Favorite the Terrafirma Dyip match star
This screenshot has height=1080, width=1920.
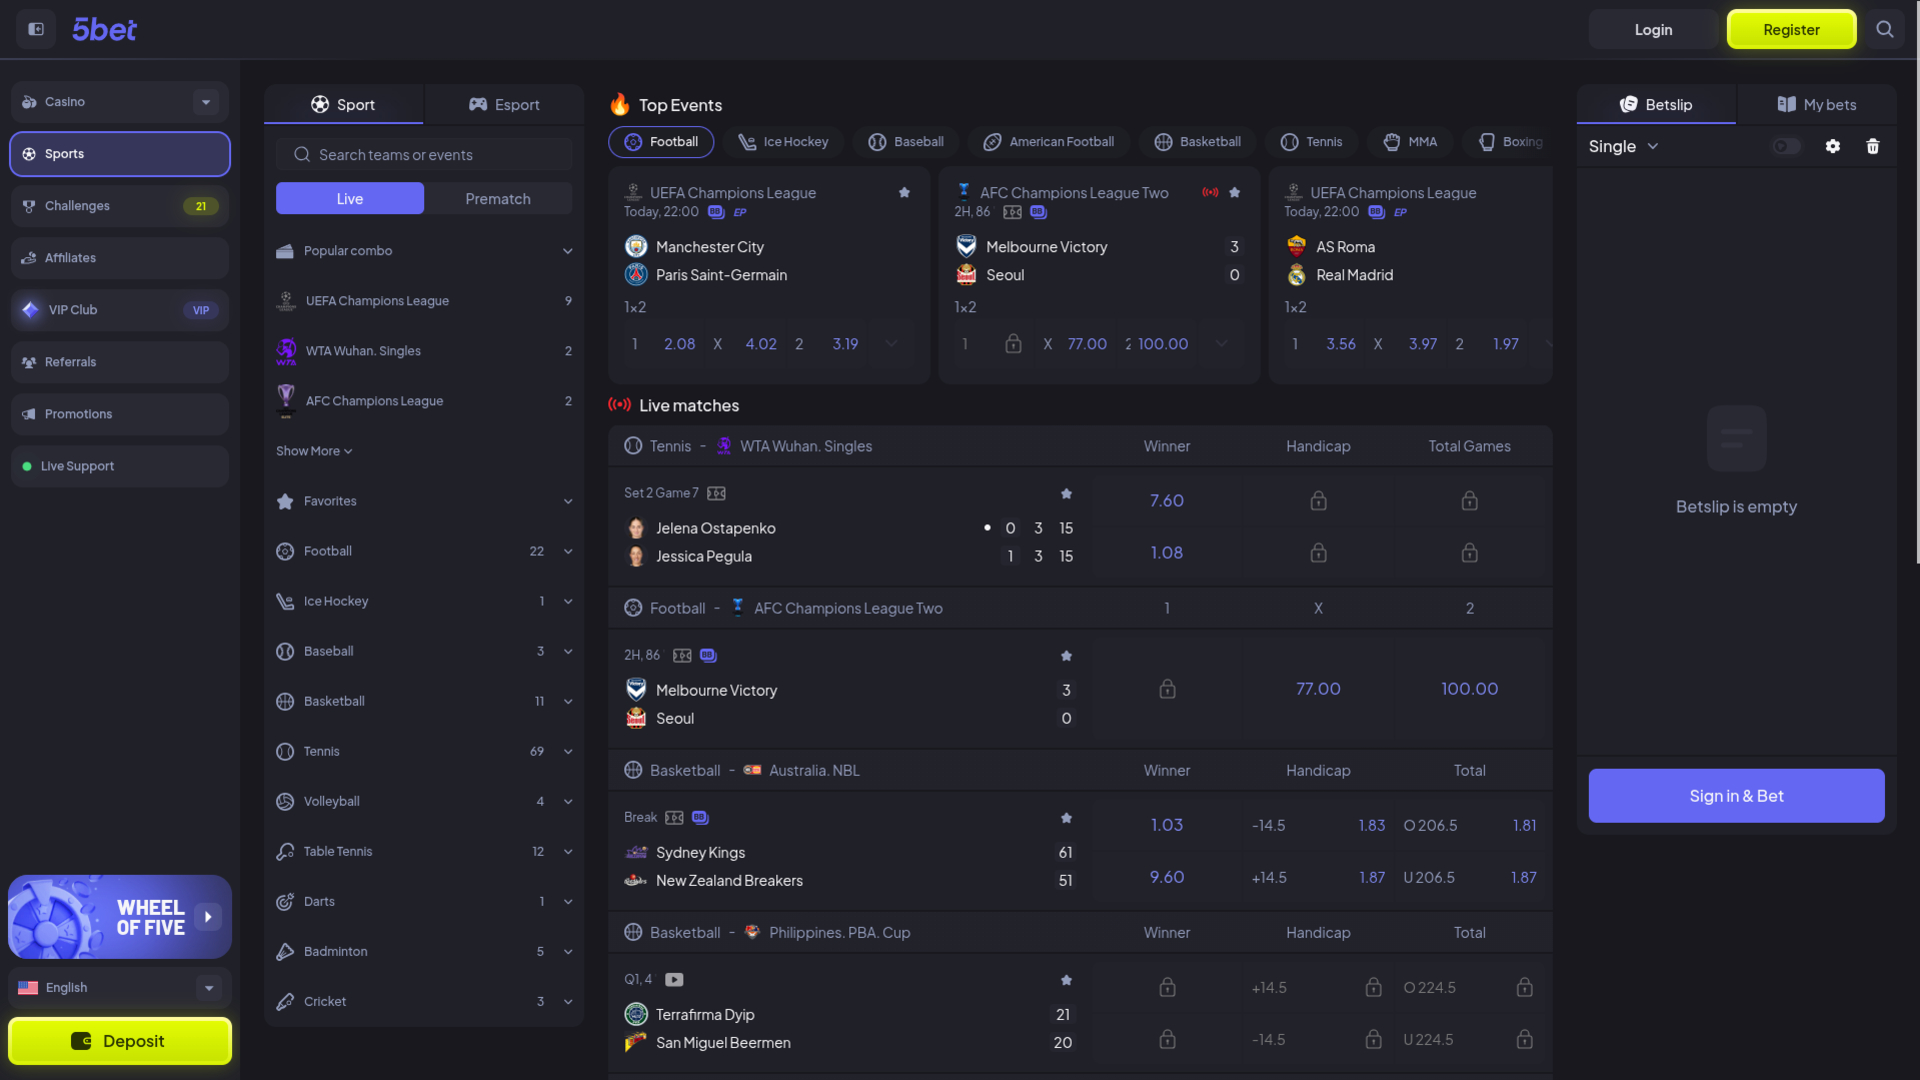pyautogui.click(x=1066, y=979)
